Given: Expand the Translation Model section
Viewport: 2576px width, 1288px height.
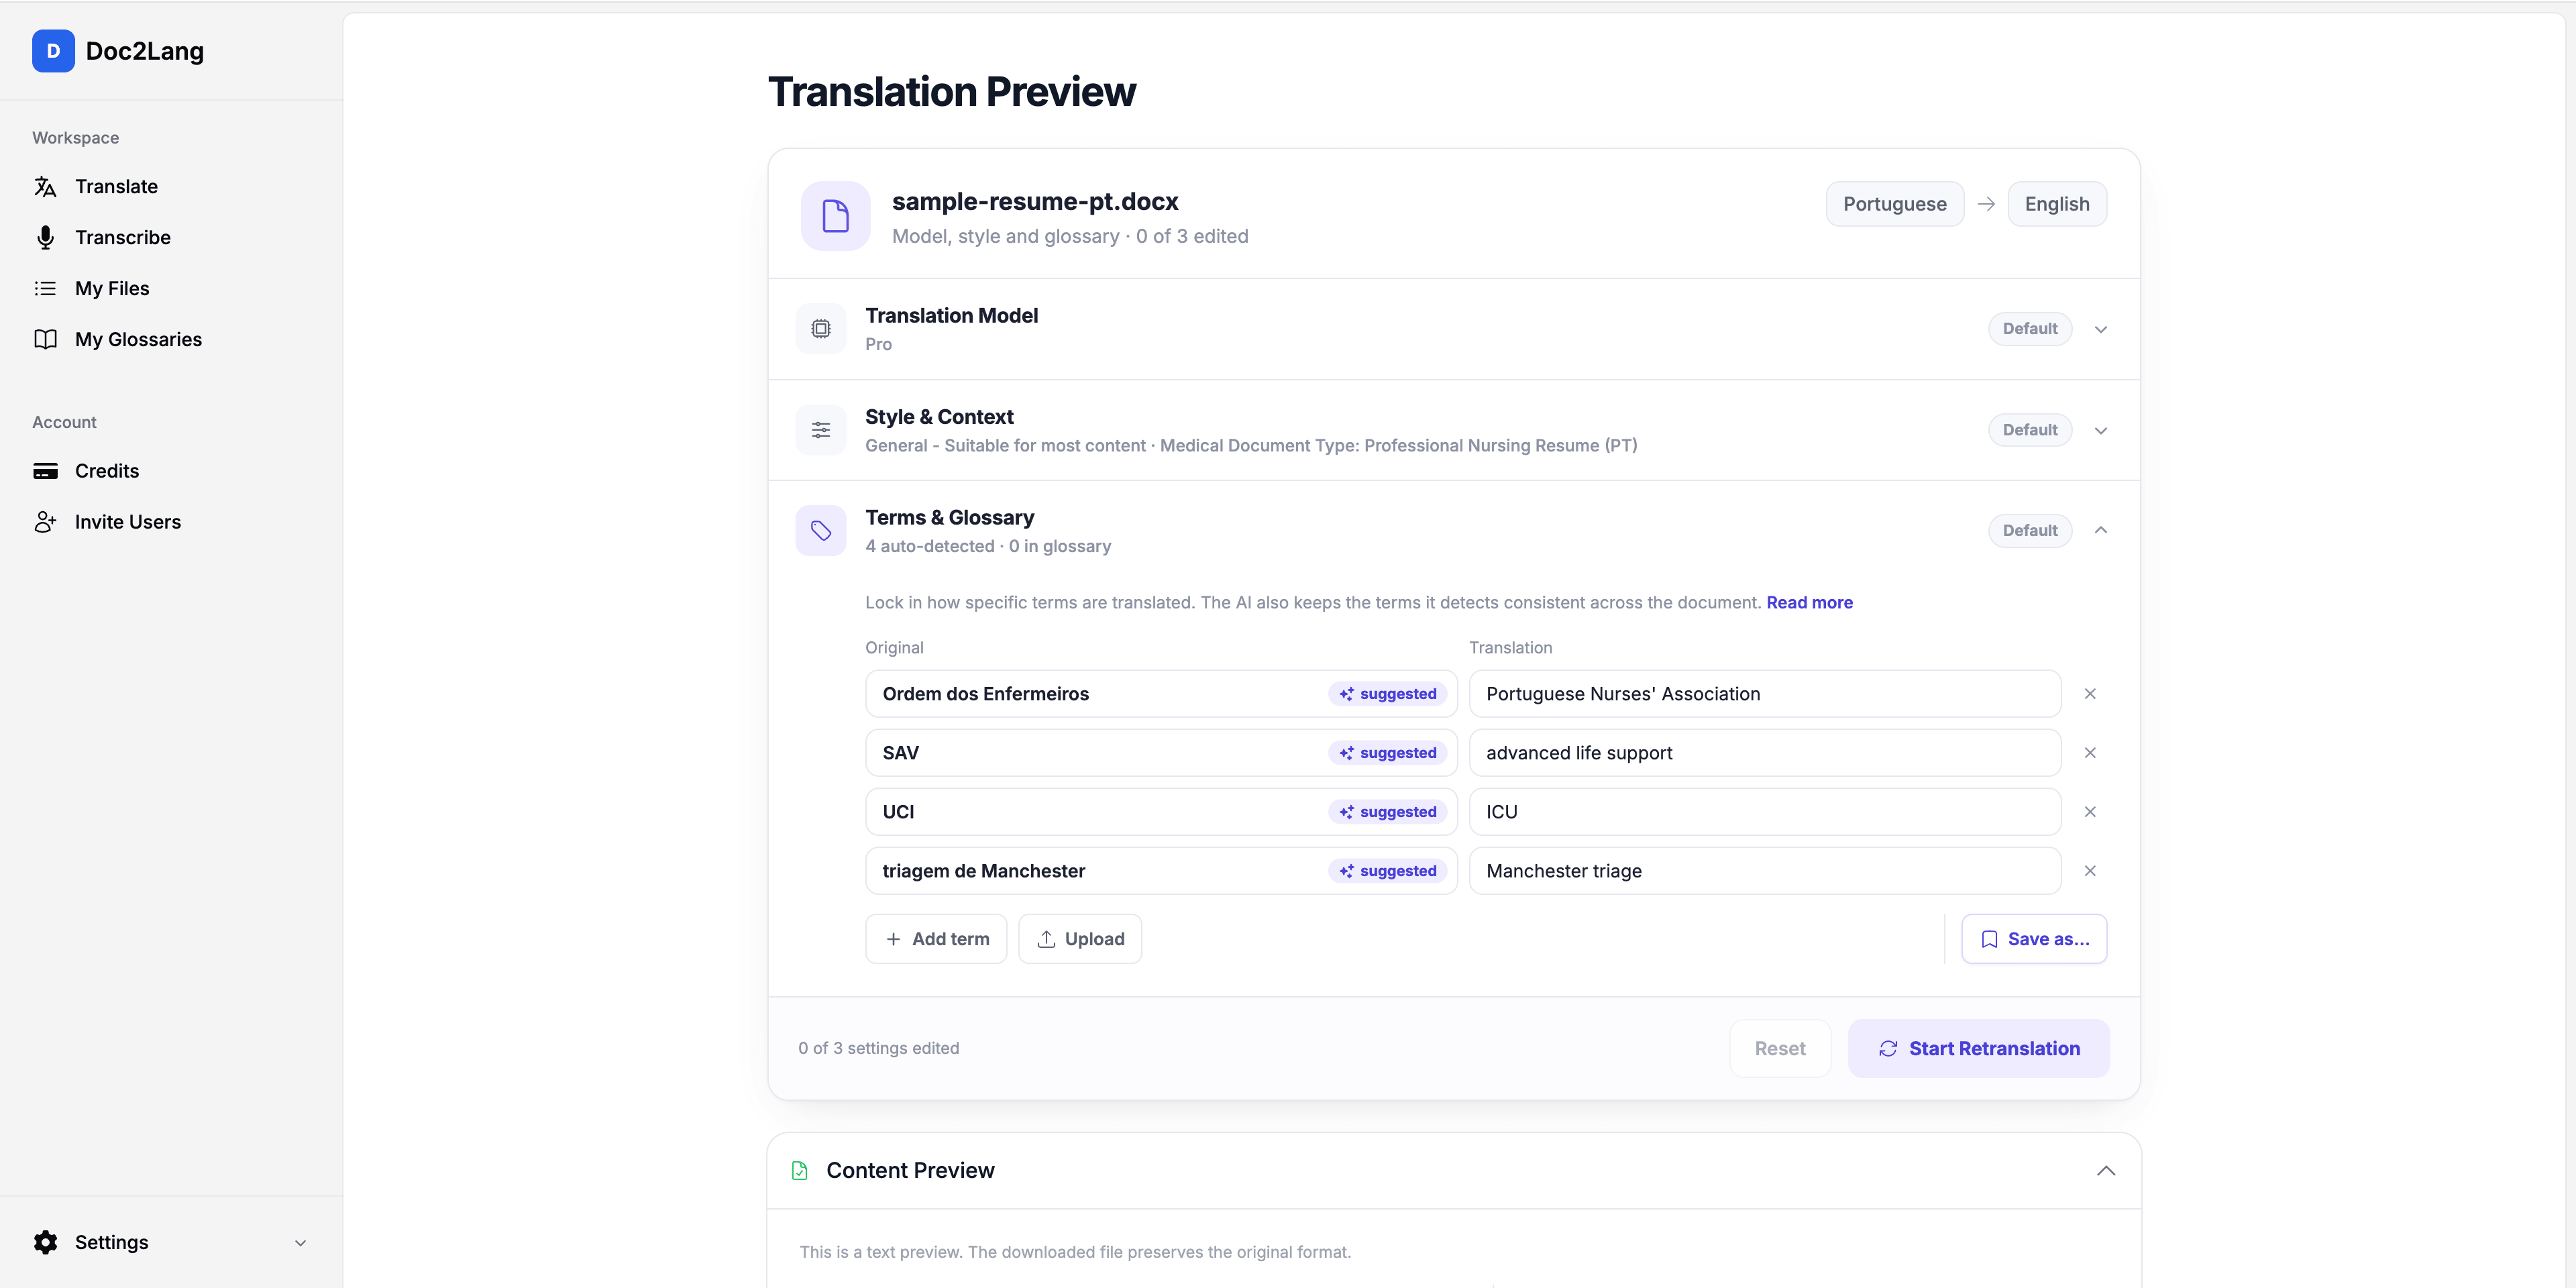Looking at the screenshot, I should pos(2101,330).
